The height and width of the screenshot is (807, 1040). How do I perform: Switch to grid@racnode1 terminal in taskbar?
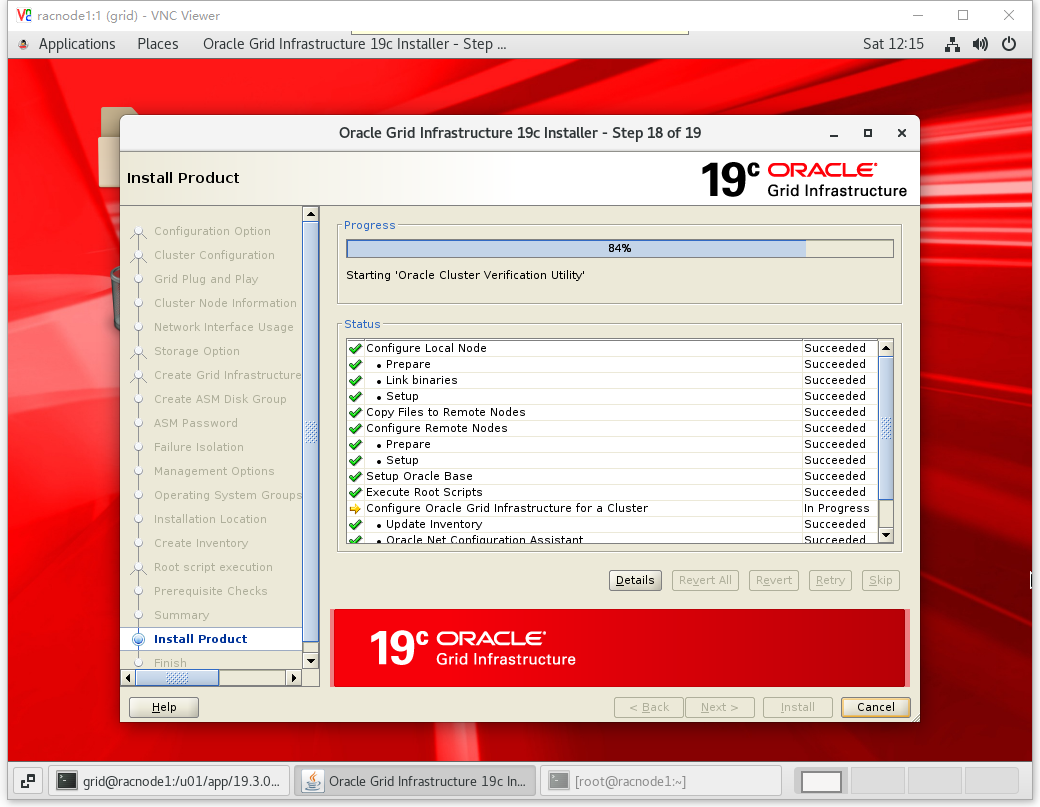(x=172, y=781)
